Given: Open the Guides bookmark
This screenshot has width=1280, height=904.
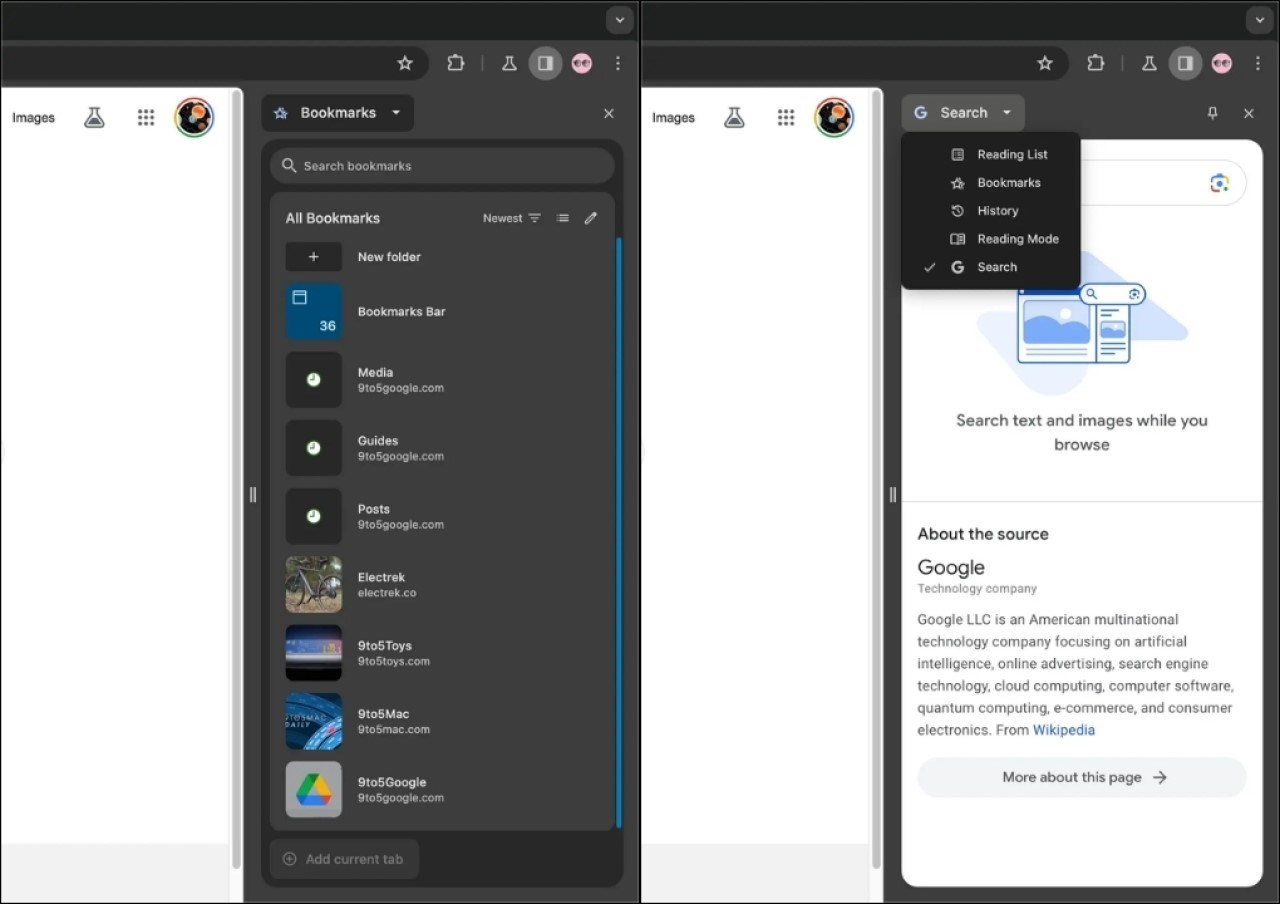Looking at the screenshot, I should pyautogui.click(x=442, y=448).
